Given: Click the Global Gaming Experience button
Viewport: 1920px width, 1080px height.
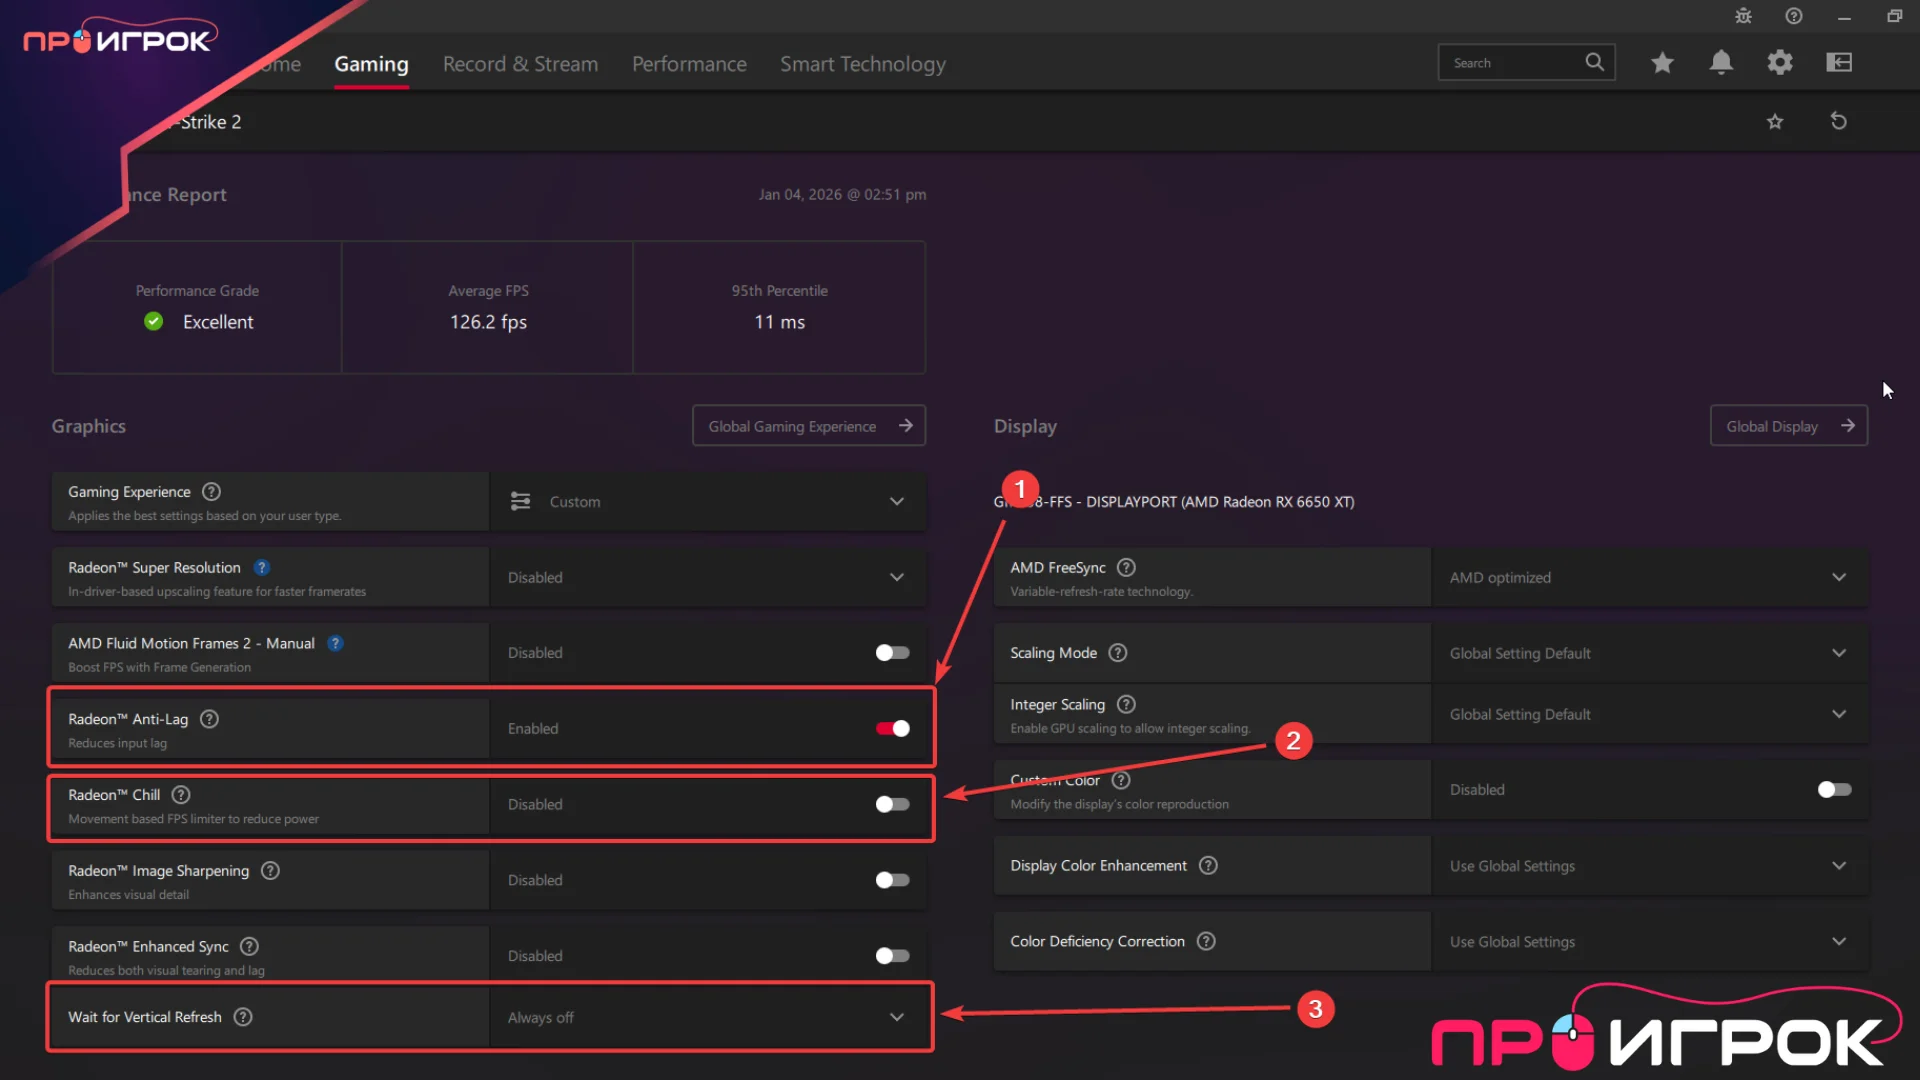Looking at the screenshot, I should pyautogui.click(x=808, y=426).
